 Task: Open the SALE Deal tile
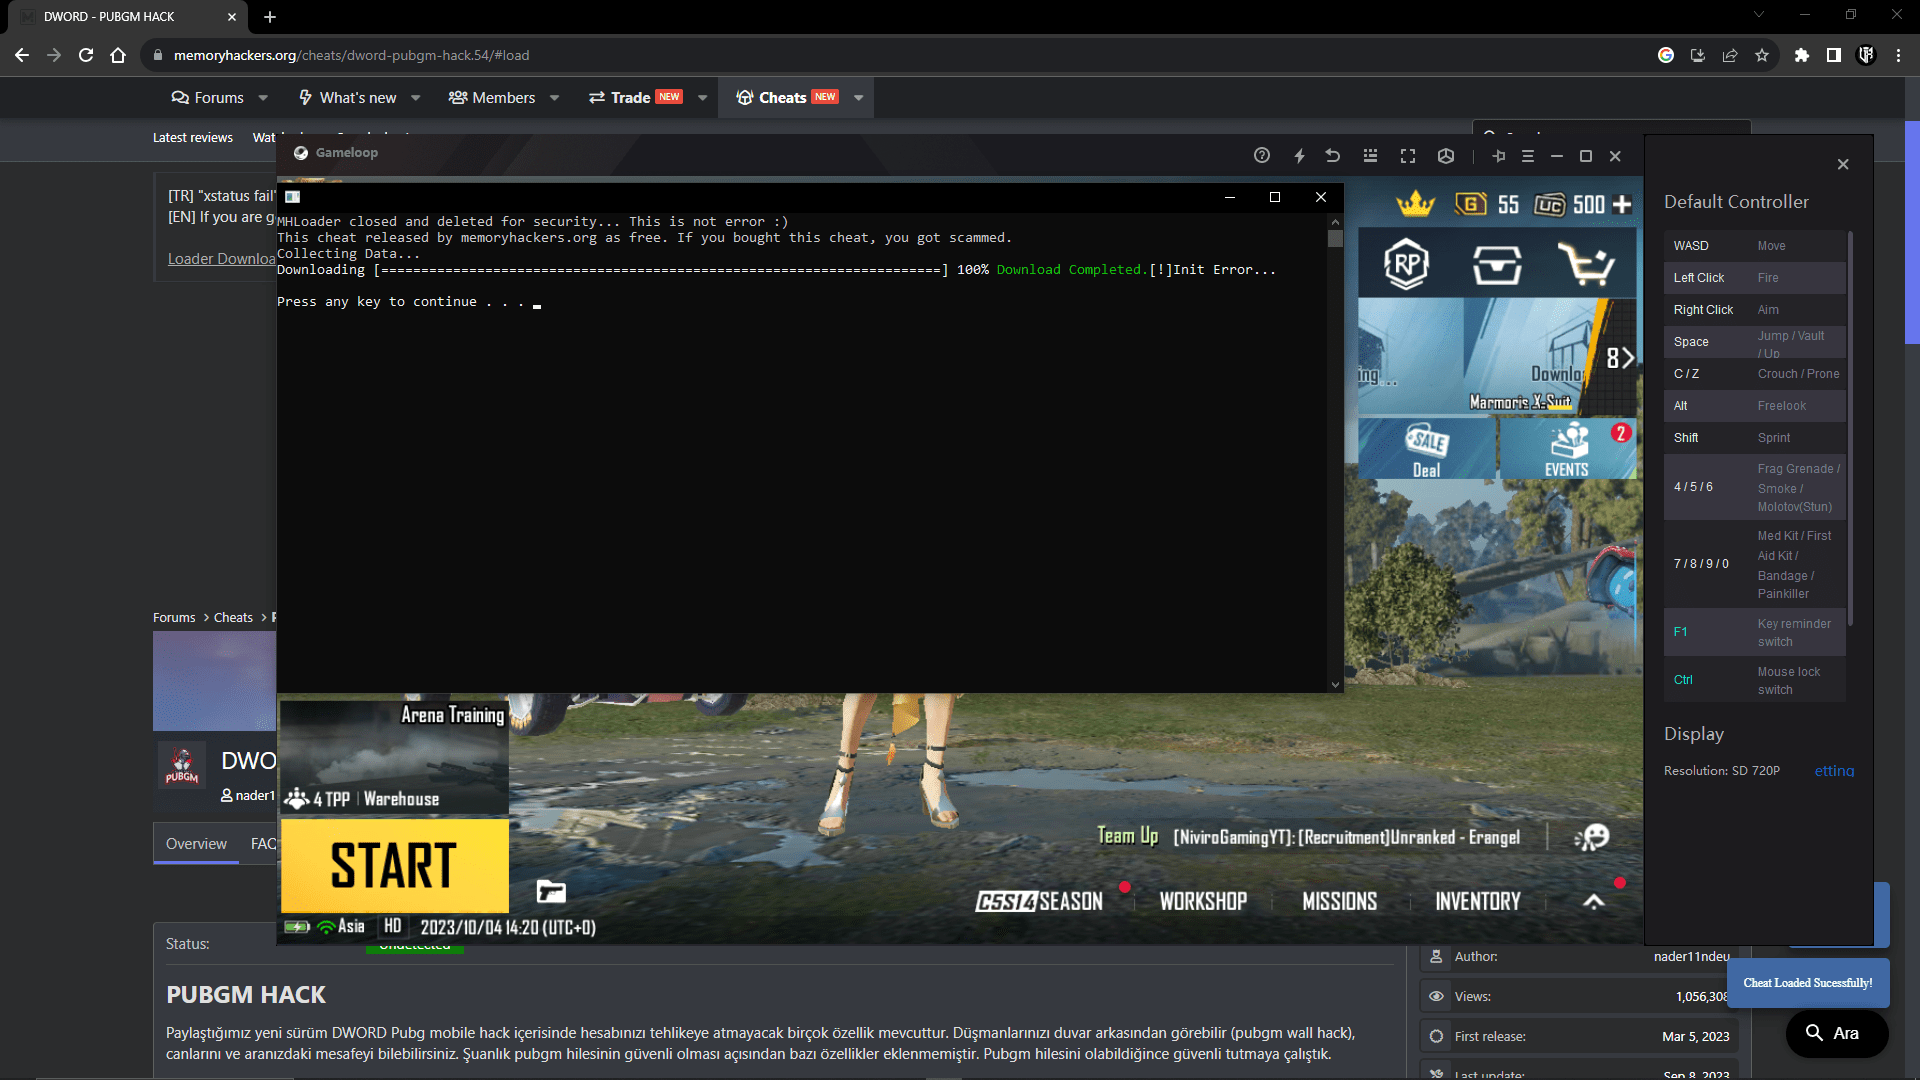pyautogui.click(x=1427, y=449)
